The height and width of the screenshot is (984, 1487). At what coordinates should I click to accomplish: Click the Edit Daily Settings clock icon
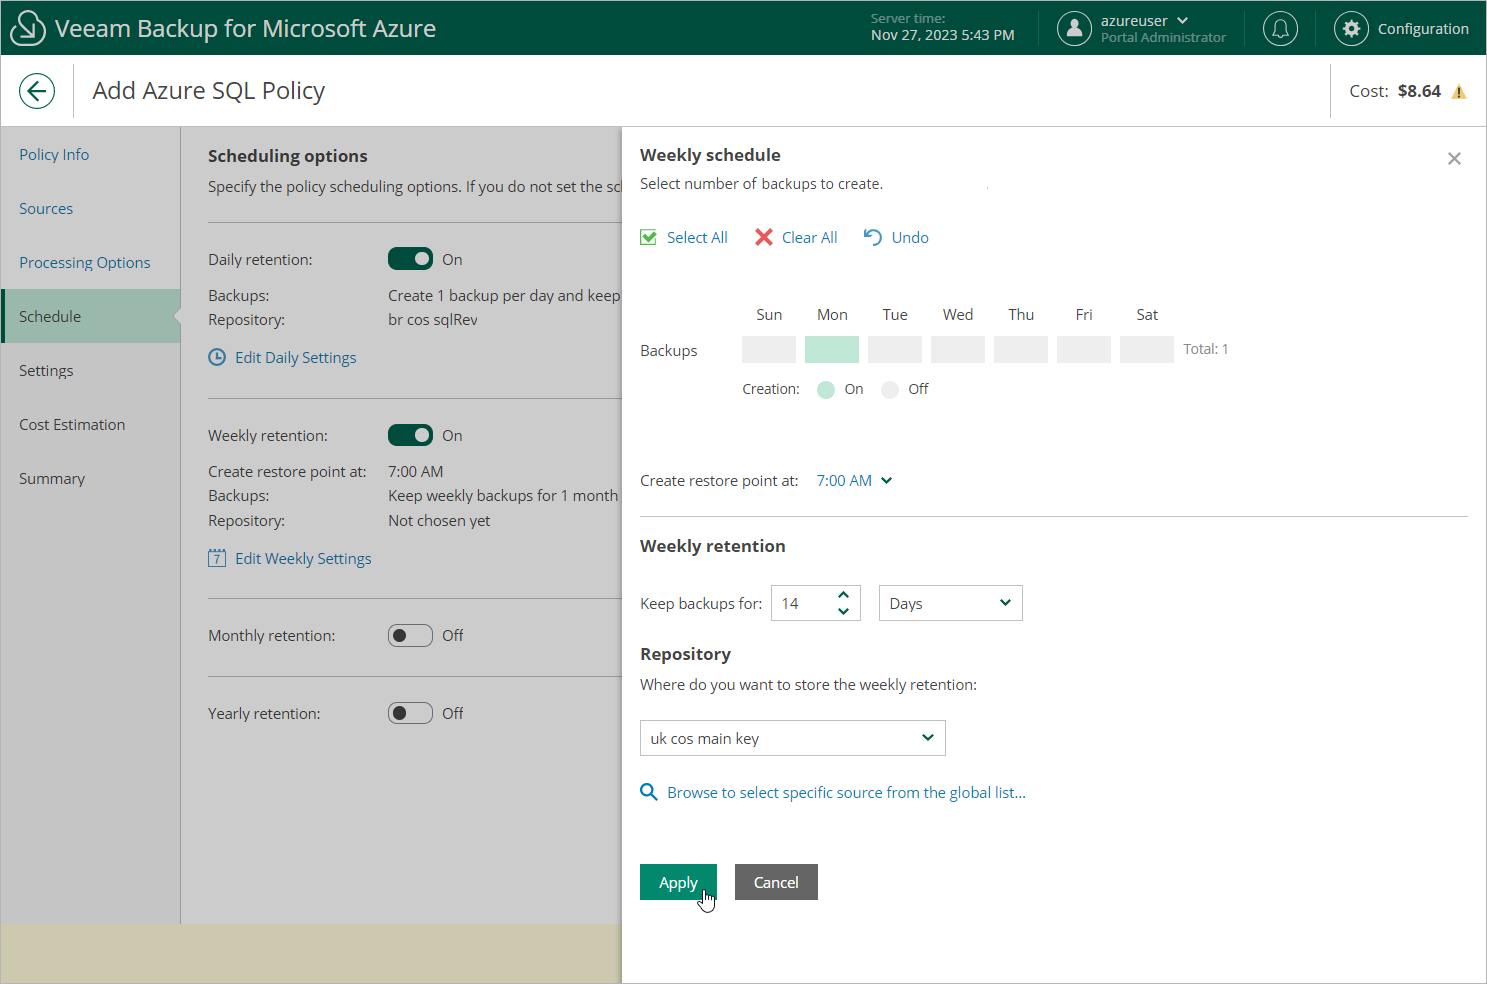(x=217, y=357)
